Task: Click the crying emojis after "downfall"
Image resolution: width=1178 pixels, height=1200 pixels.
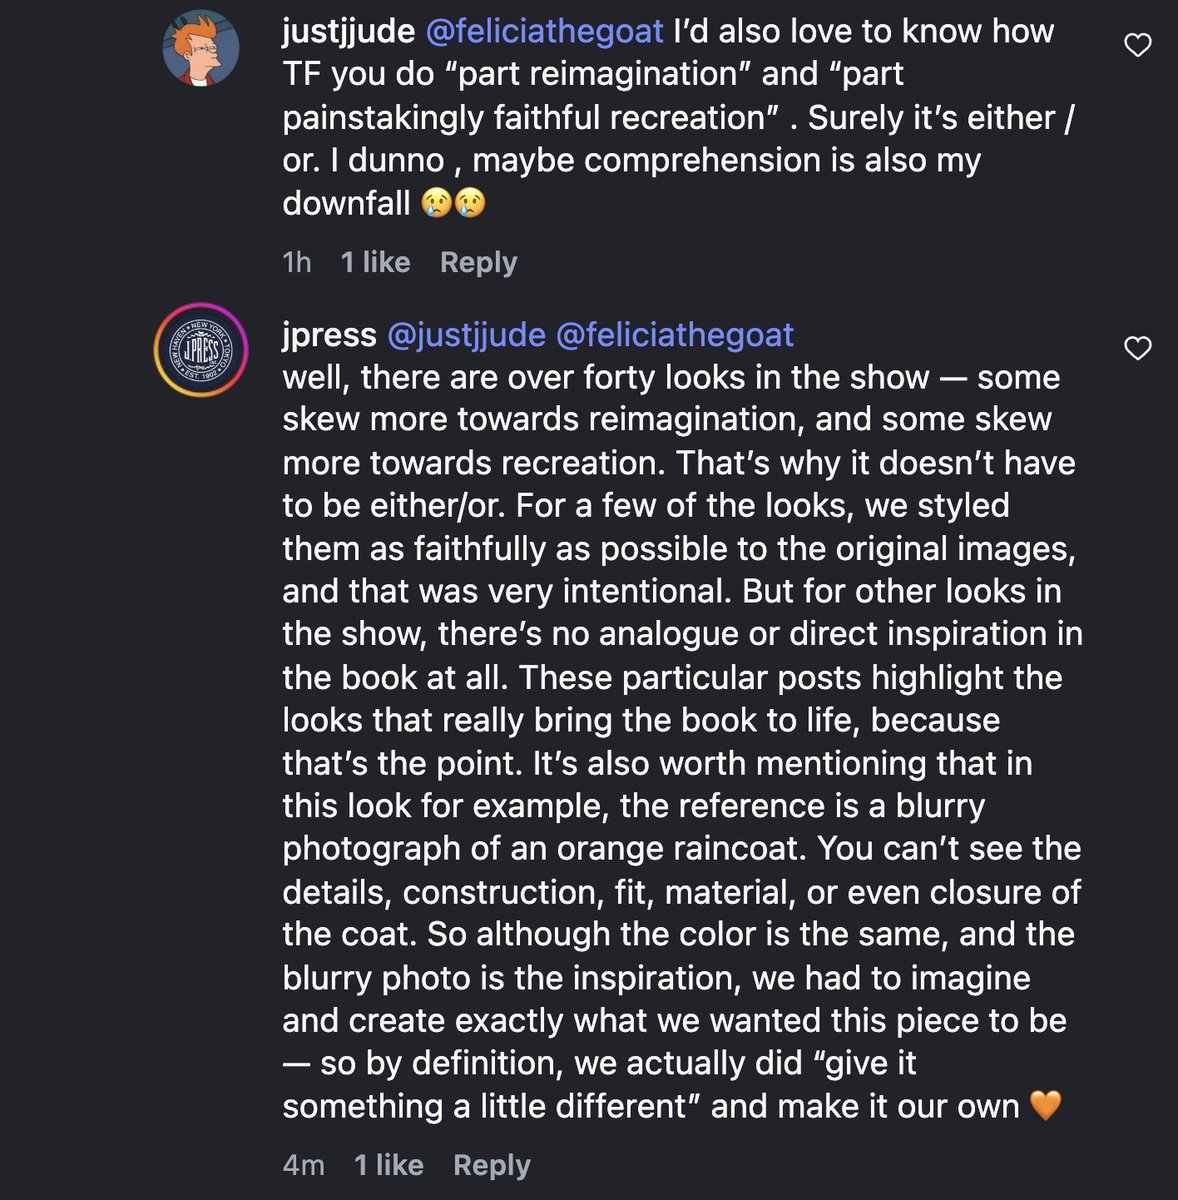Action: [453, 204]
